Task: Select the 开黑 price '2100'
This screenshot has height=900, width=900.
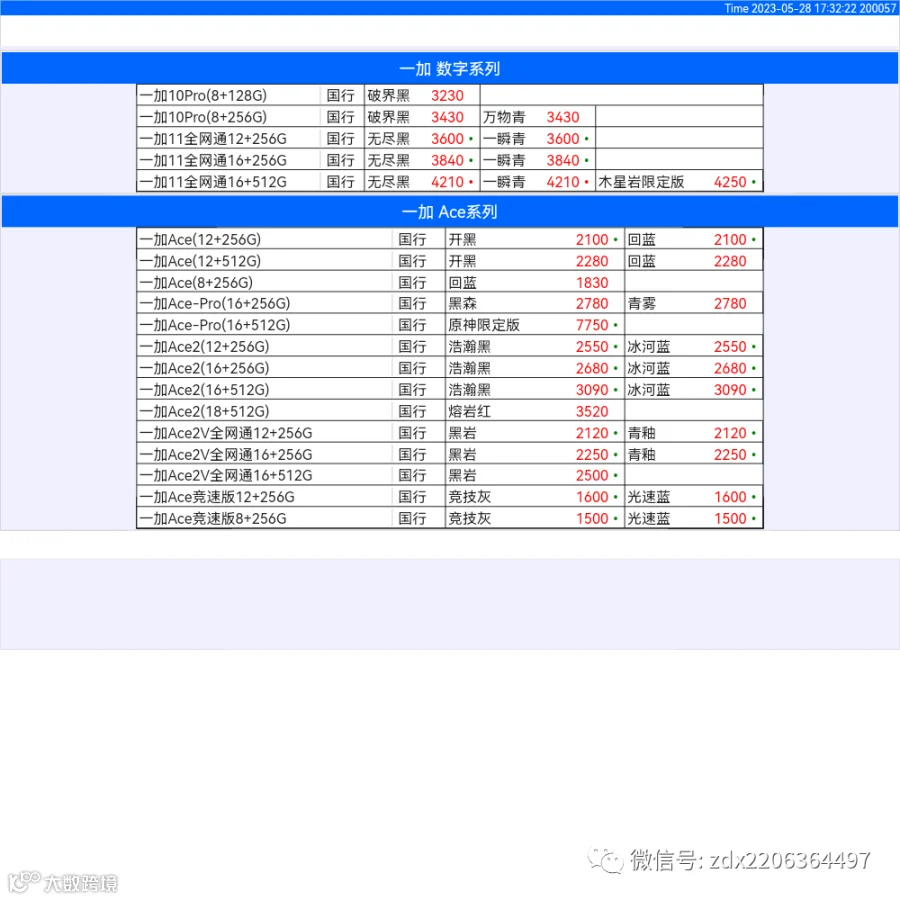Action: [592, 239]
